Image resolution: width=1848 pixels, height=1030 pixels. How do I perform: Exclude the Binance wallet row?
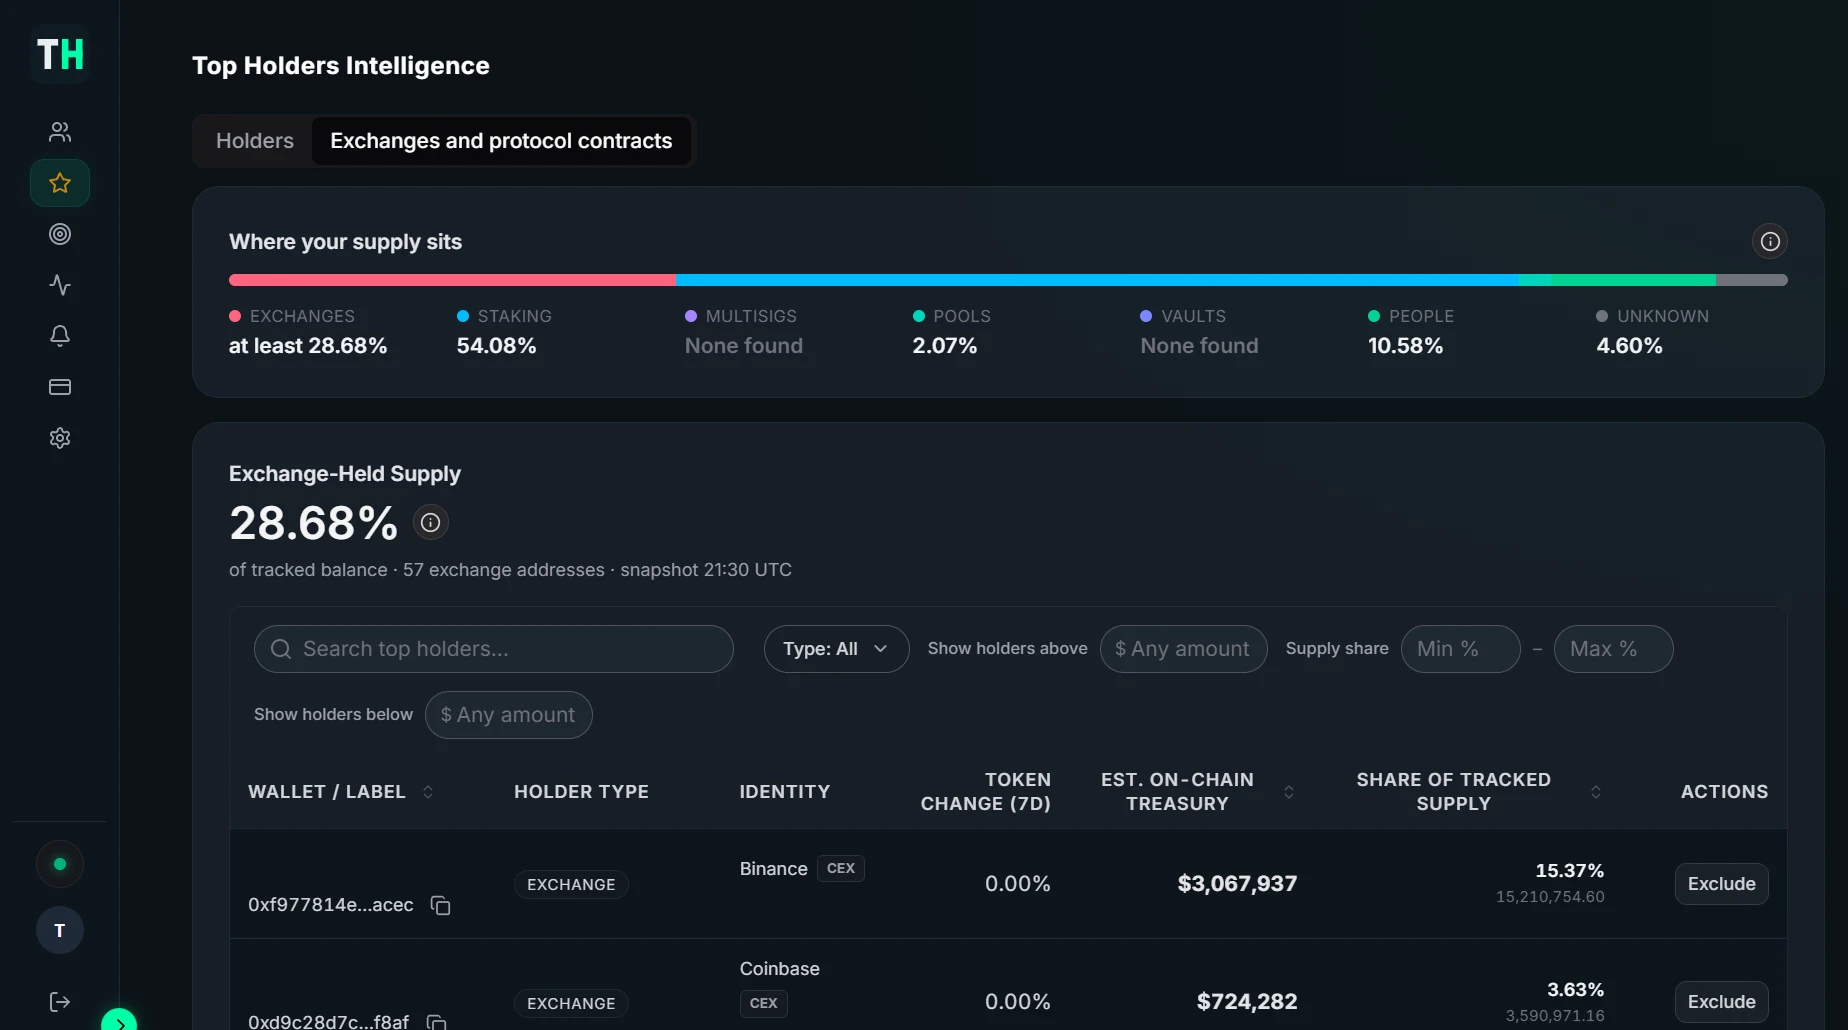(x=1722, y=884)
